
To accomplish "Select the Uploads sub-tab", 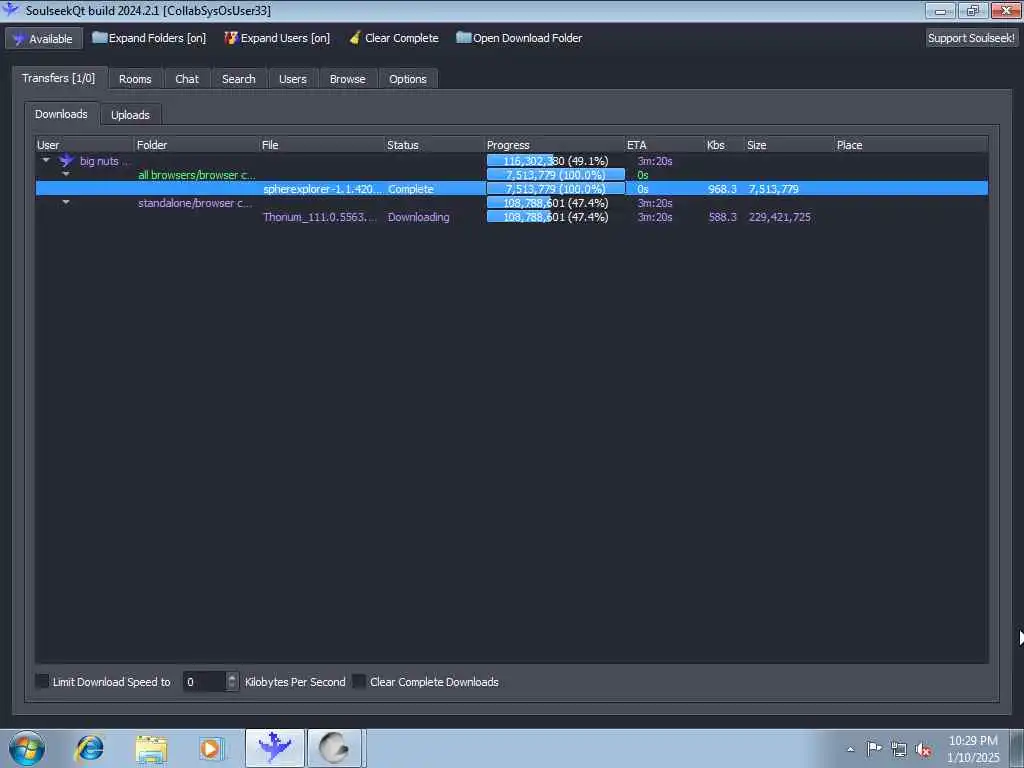I will point(130,115).
